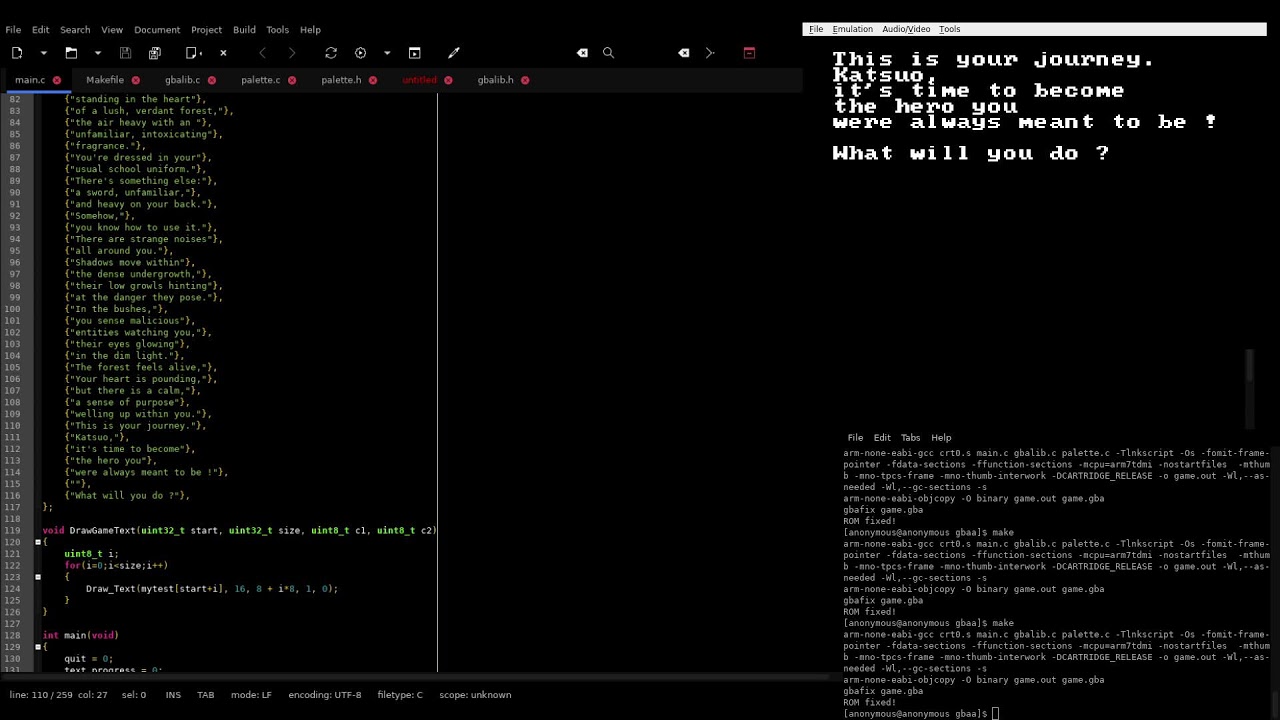Open the terminal's File menu
Image resolution: width=1280 pixels, height=720 pixels.
tap(855, 438)
